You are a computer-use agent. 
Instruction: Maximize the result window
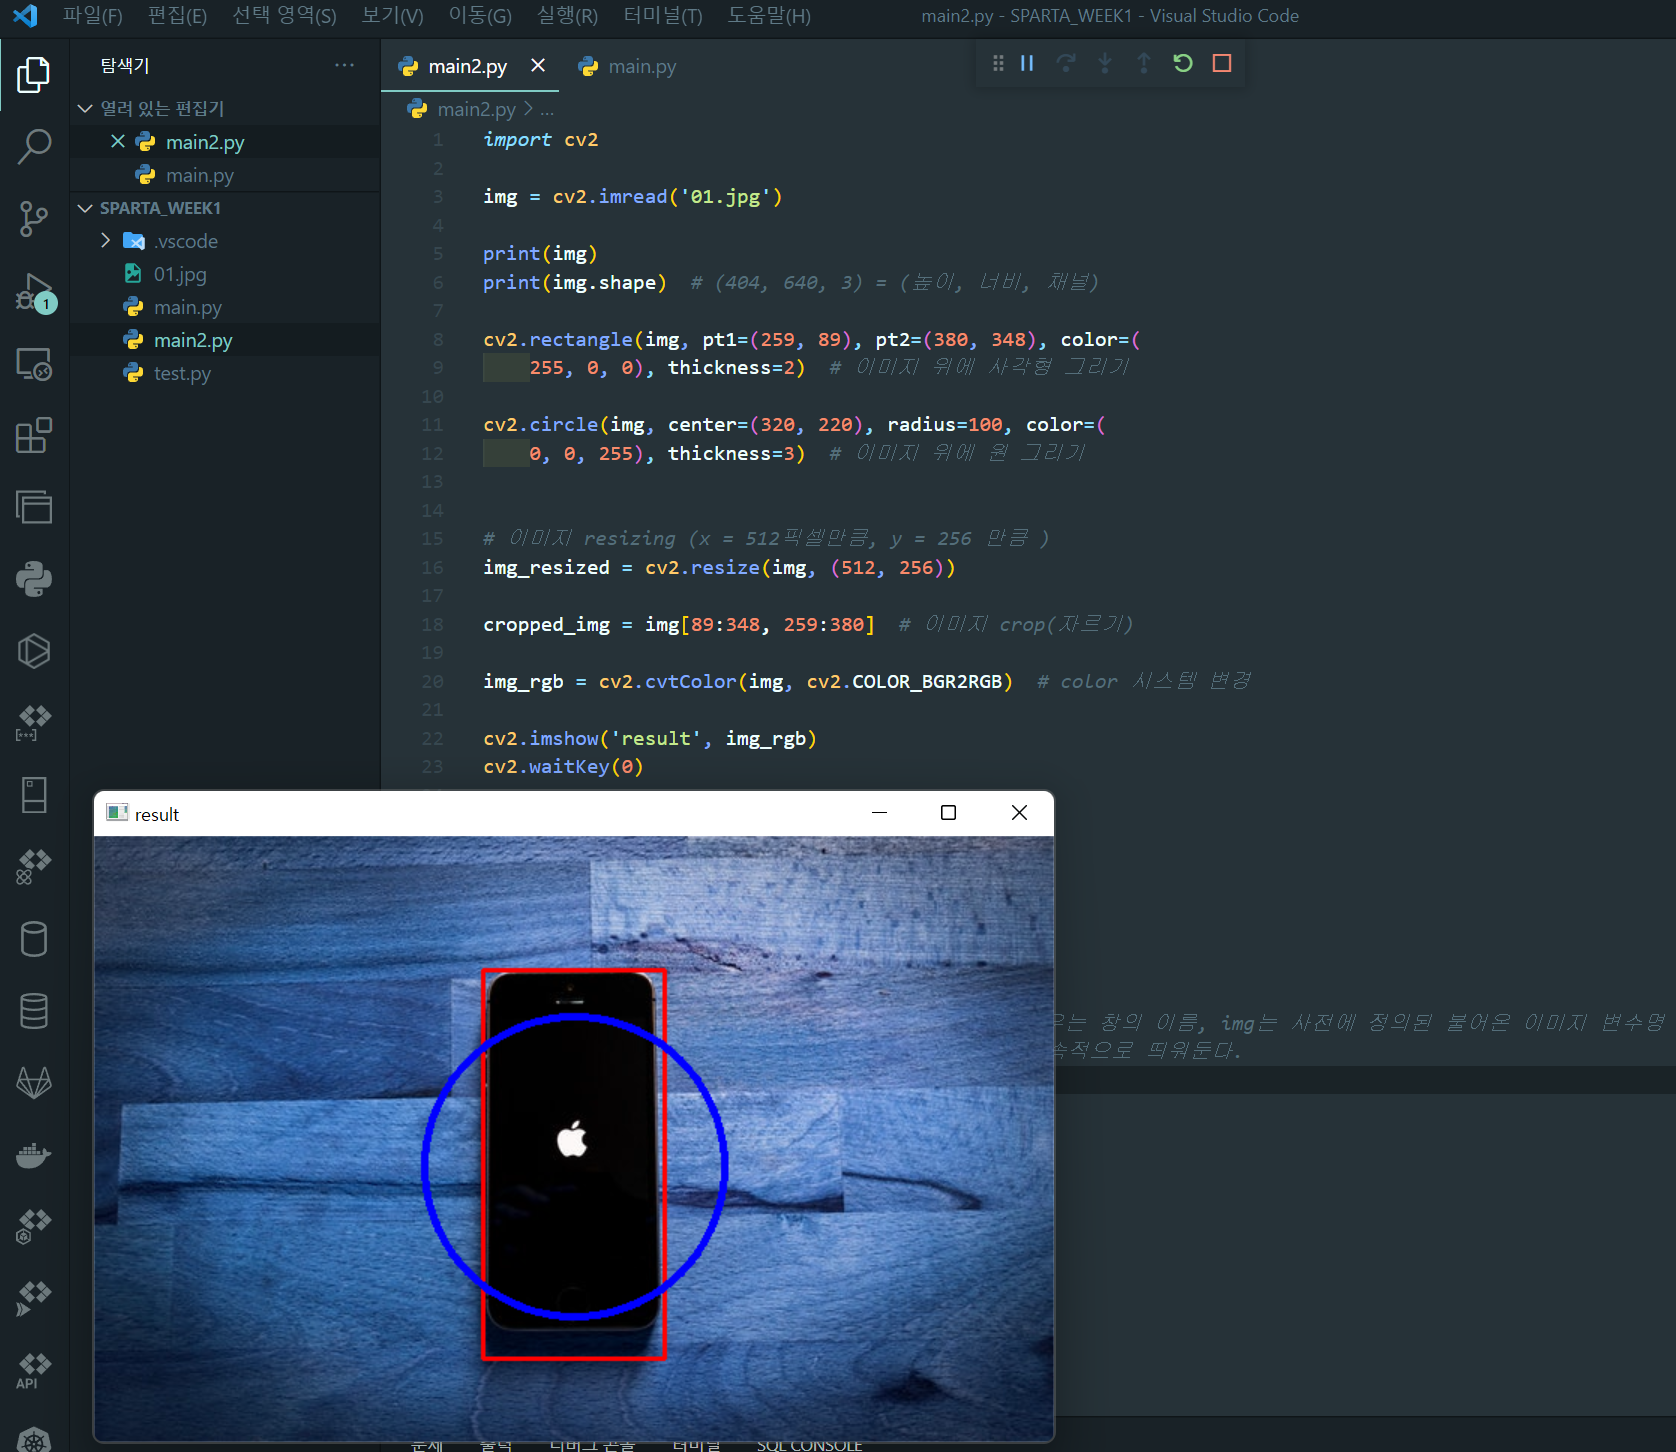[948, 813]
